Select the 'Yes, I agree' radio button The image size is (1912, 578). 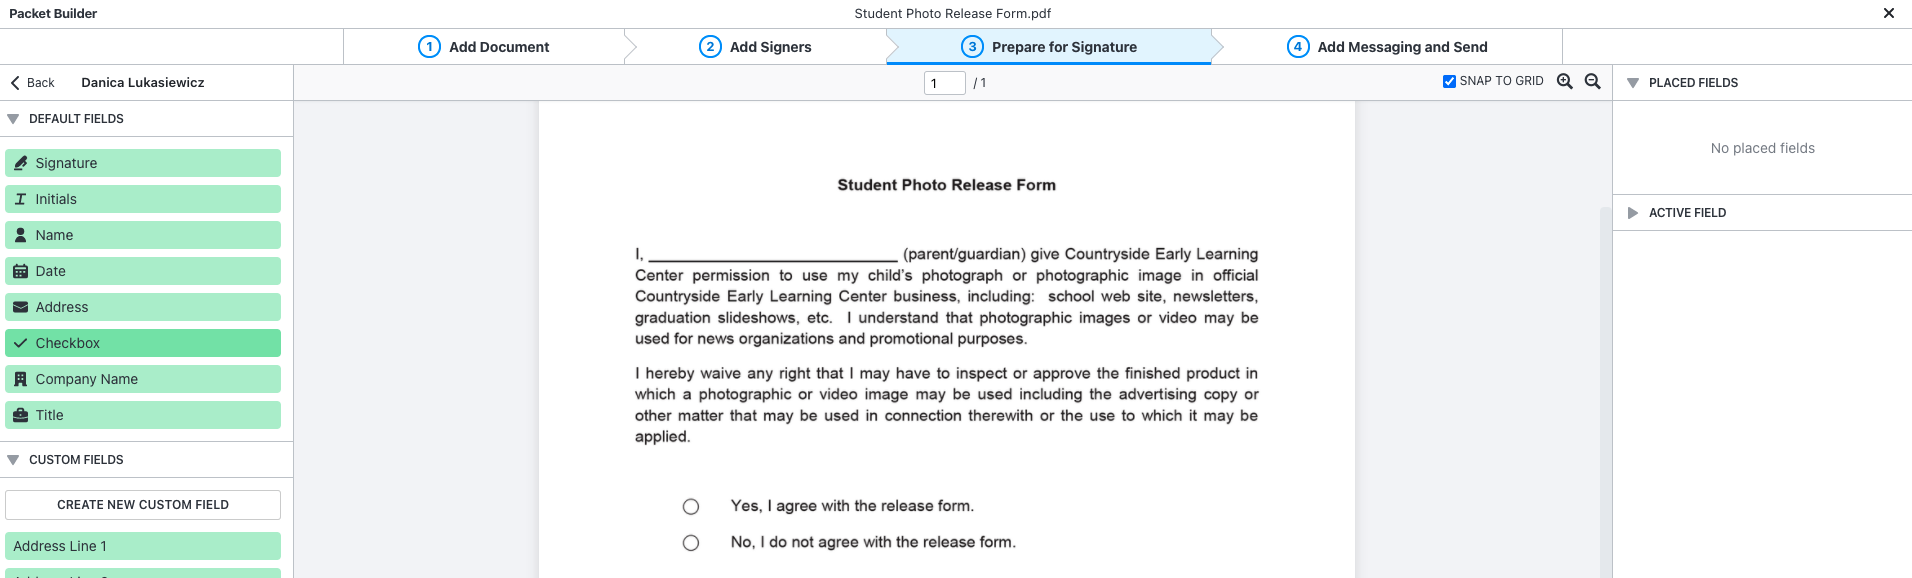coord(691,507)
